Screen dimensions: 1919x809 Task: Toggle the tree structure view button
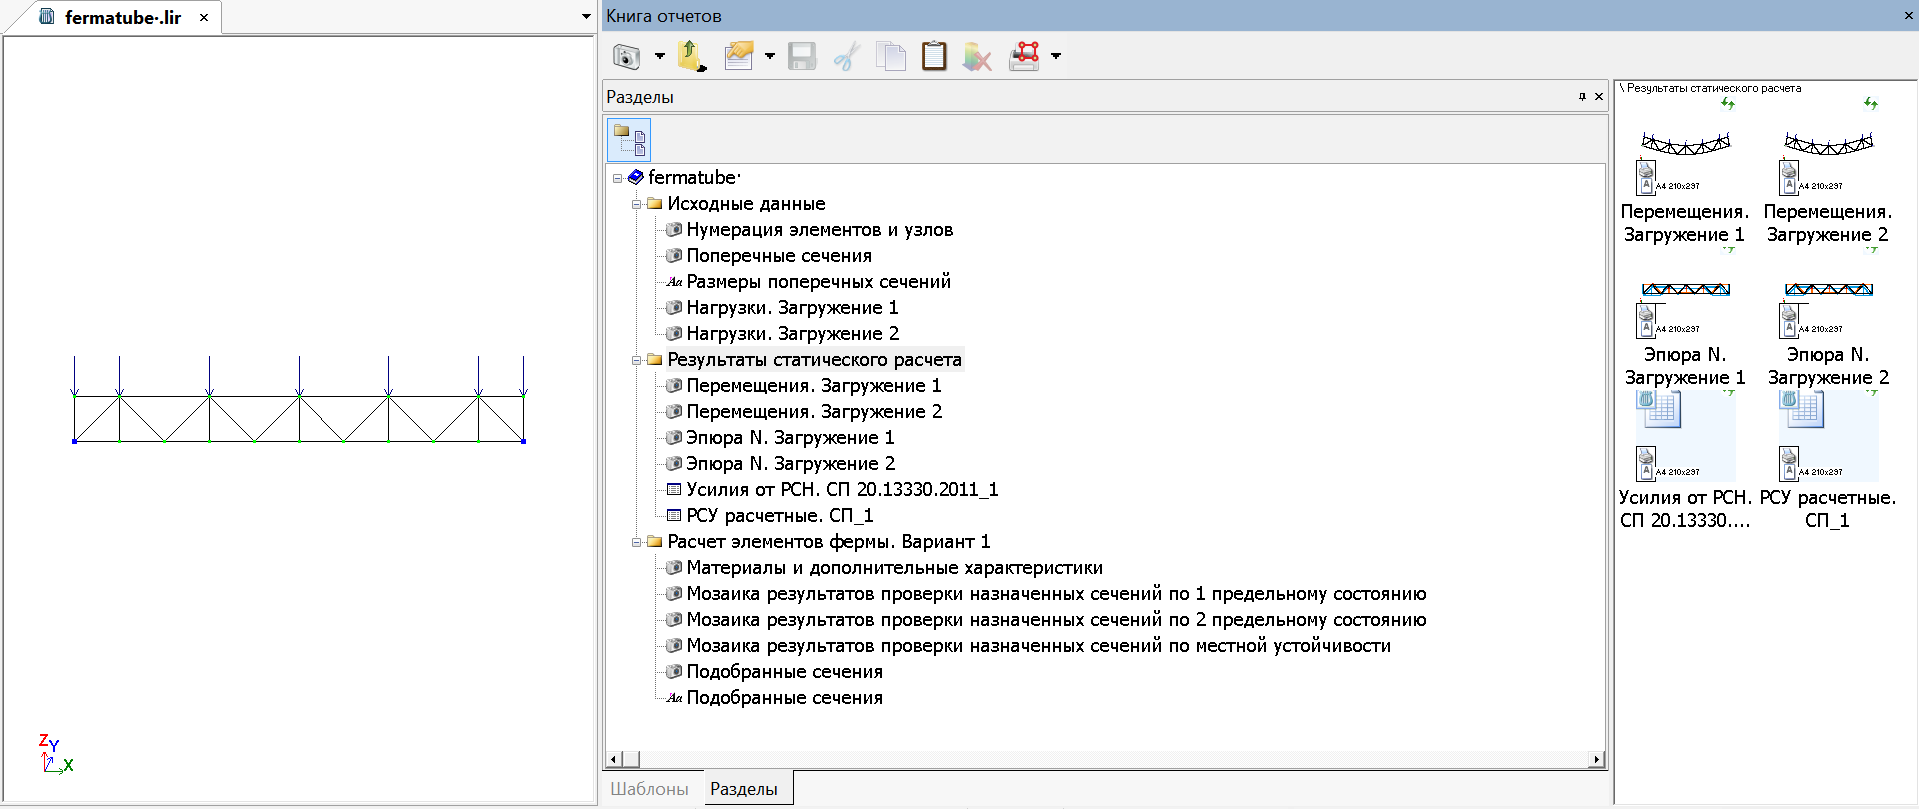pos(629,140)
